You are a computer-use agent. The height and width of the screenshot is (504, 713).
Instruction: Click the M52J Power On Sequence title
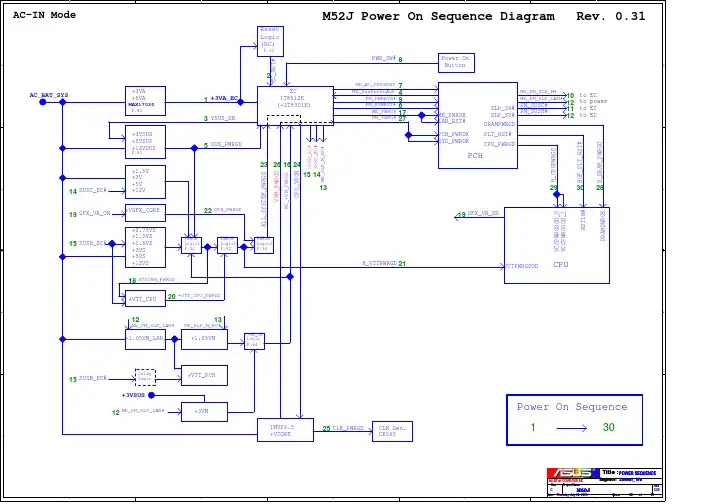coord(438,16)
